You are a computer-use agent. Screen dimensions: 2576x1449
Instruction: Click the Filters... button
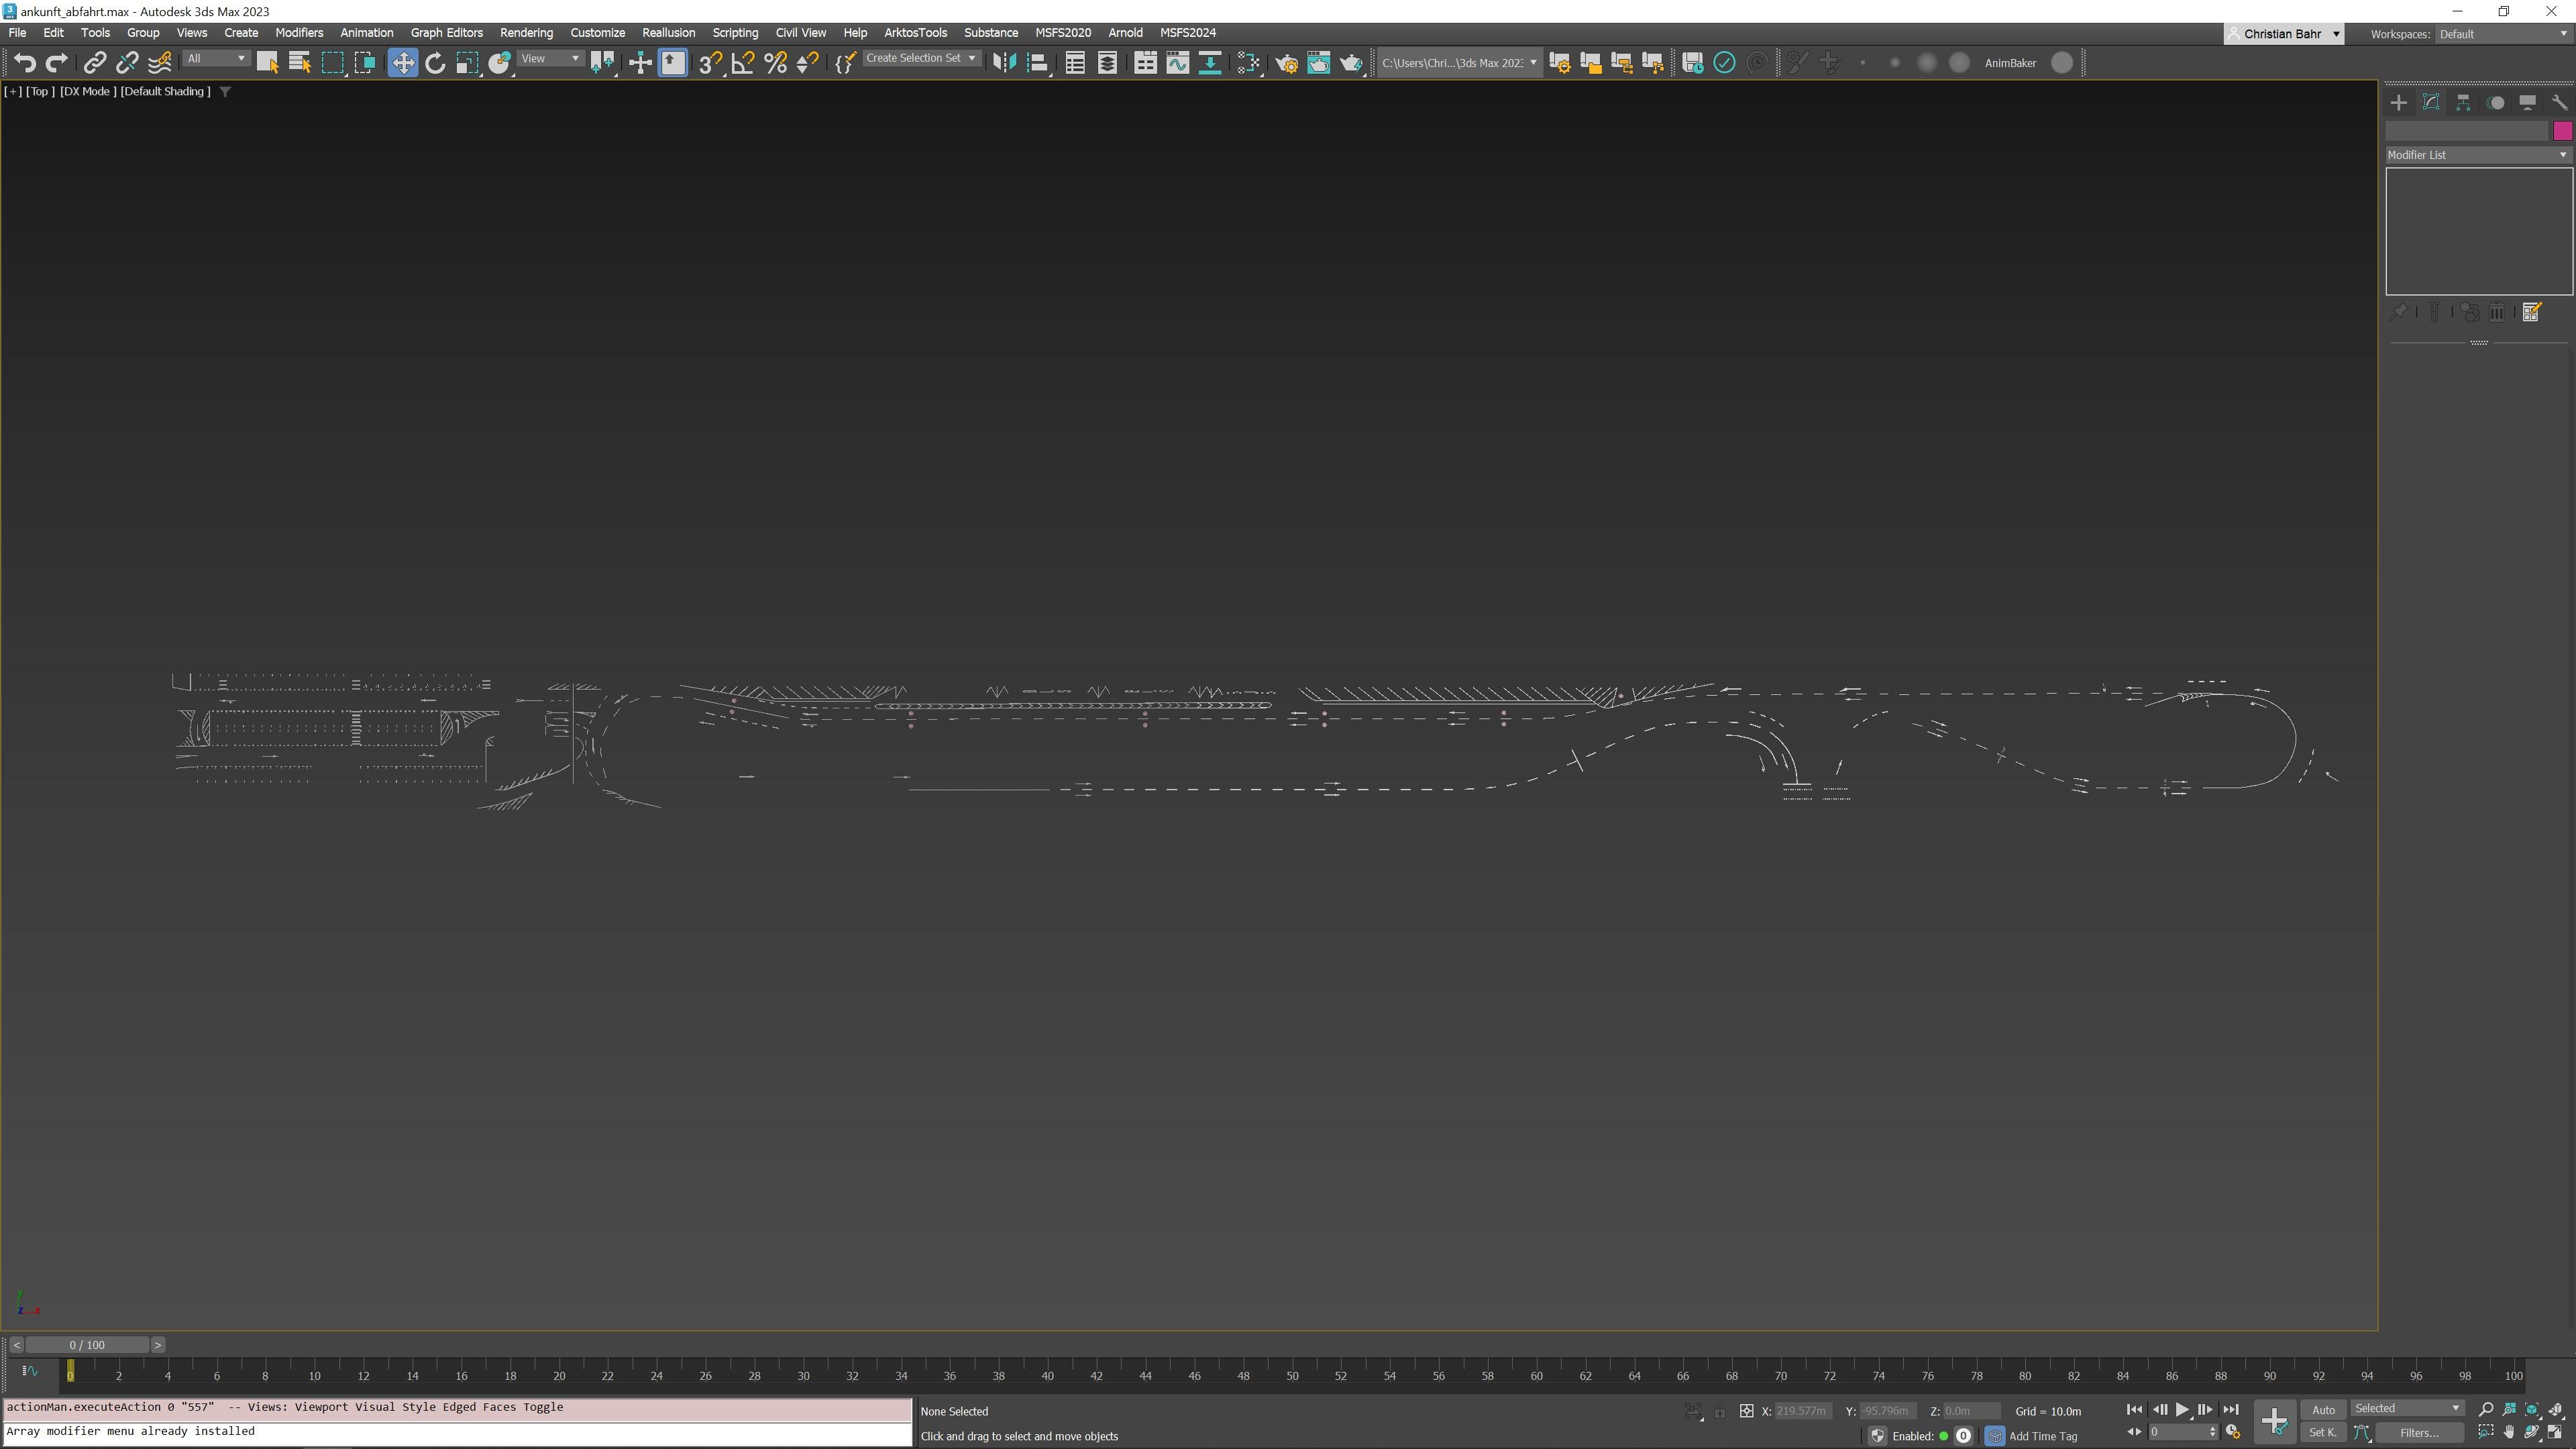pos(2420,1433)
